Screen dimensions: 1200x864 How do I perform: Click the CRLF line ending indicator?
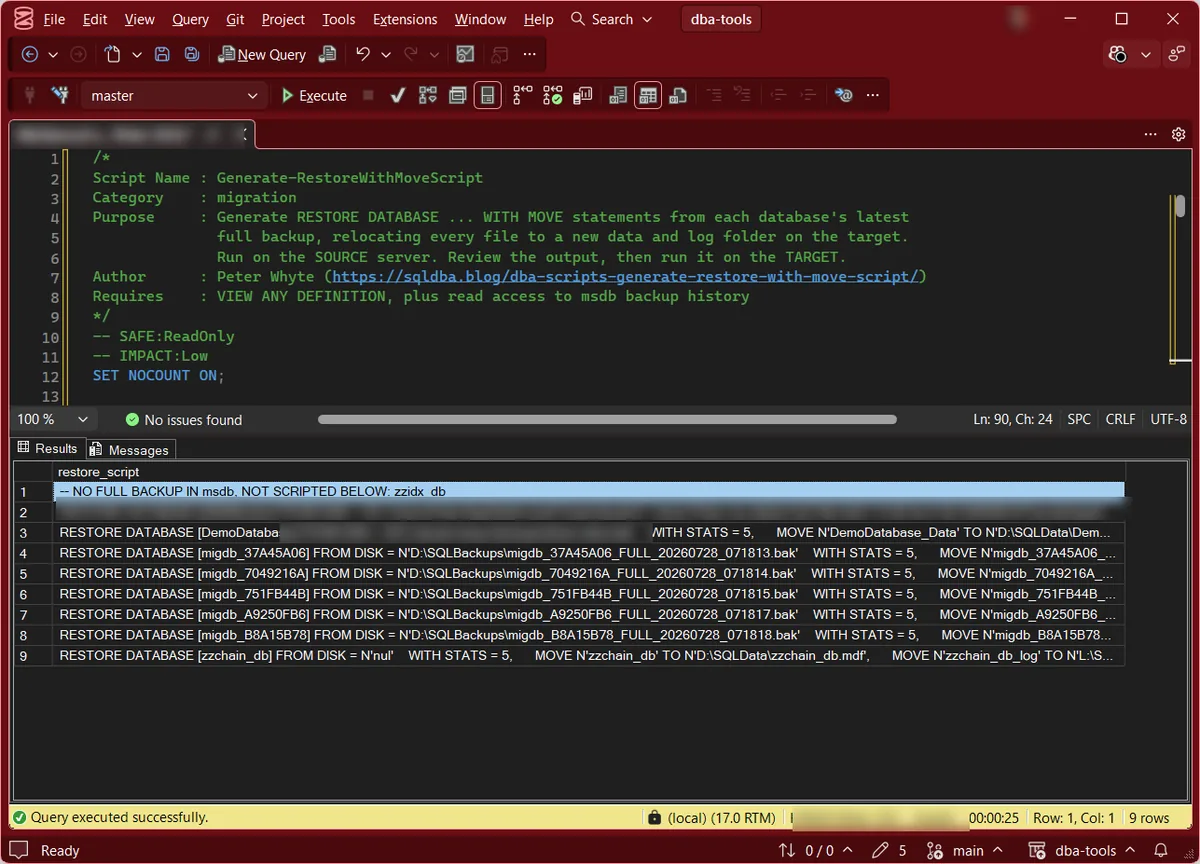(x=1120, y=420)
